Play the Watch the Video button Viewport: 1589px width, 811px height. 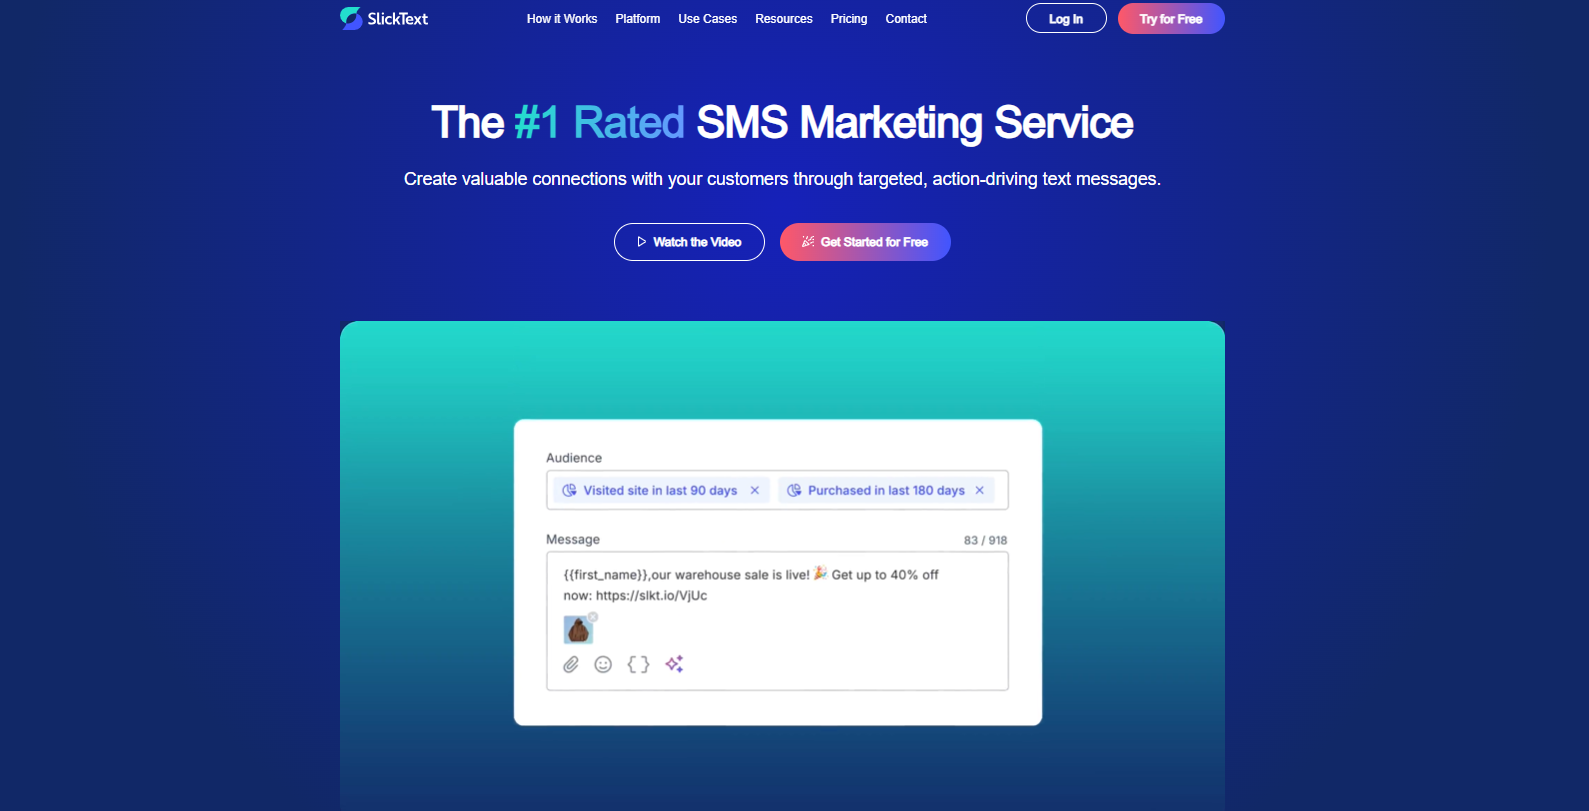pyautogui.click(x=689, y=242)
